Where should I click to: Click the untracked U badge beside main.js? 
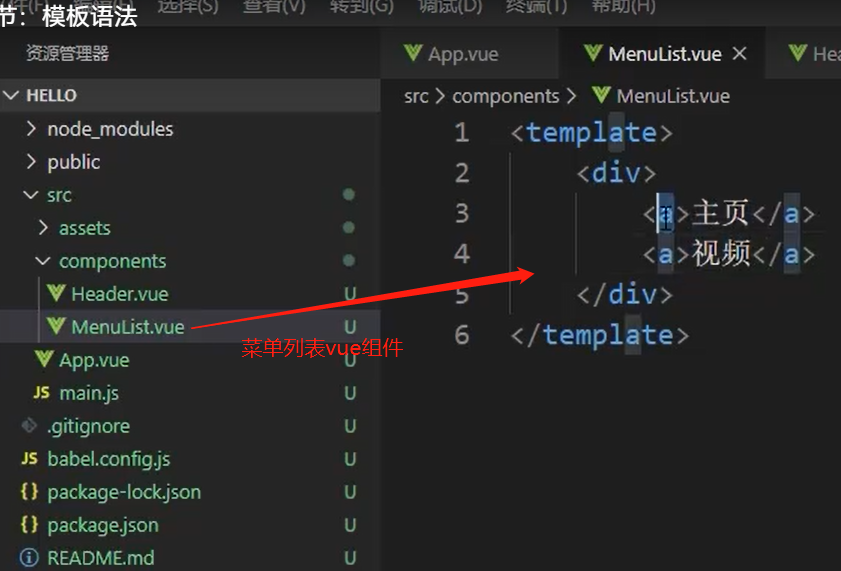(350, 394)
